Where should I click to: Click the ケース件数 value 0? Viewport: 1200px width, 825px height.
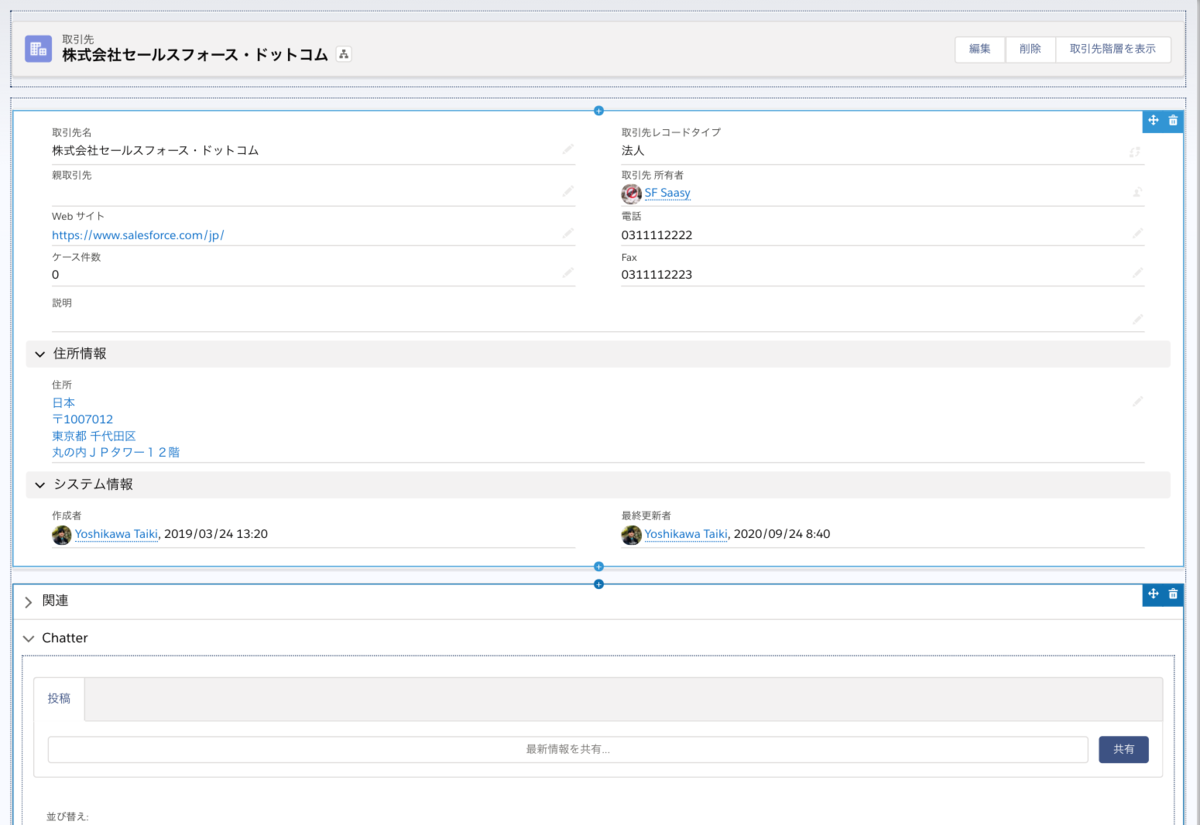point(56,274)
